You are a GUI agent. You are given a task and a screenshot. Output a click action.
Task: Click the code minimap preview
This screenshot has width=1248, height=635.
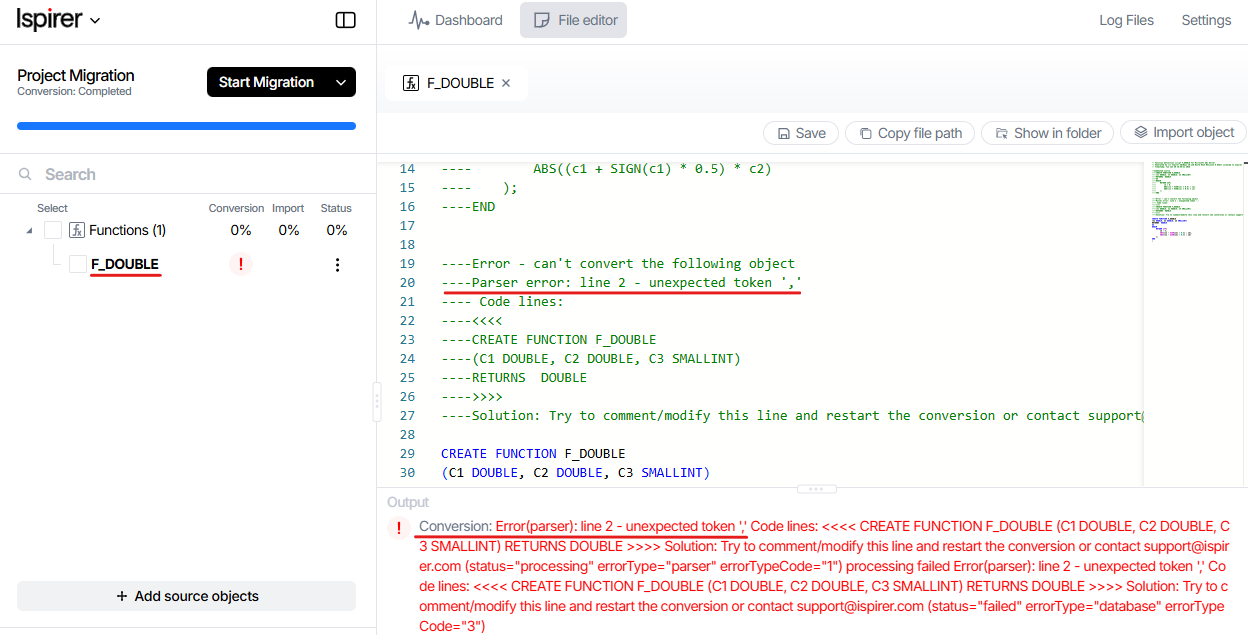[1193, 200]
